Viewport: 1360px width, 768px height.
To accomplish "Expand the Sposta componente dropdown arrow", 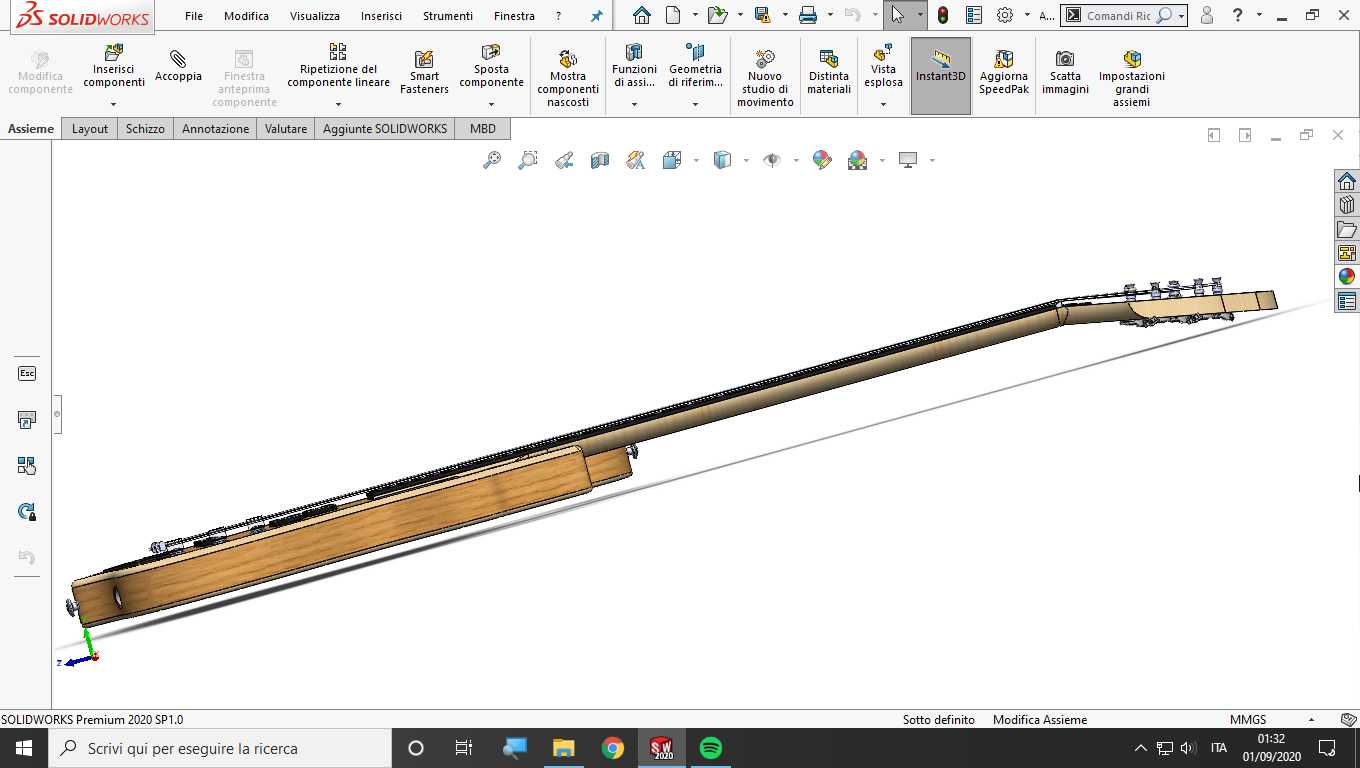I will (491, 104).
